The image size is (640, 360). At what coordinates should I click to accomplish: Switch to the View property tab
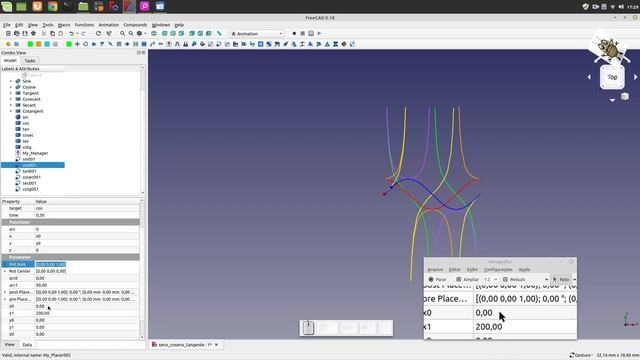tap(9, 345)
